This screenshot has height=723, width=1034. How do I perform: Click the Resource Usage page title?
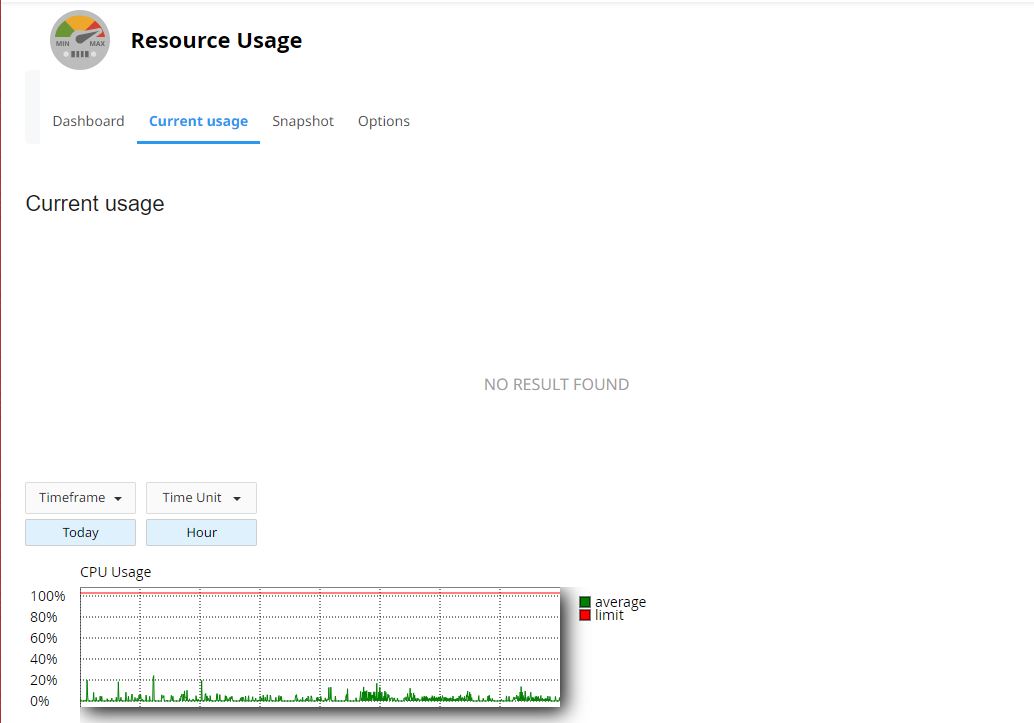(x=216, y=41)
